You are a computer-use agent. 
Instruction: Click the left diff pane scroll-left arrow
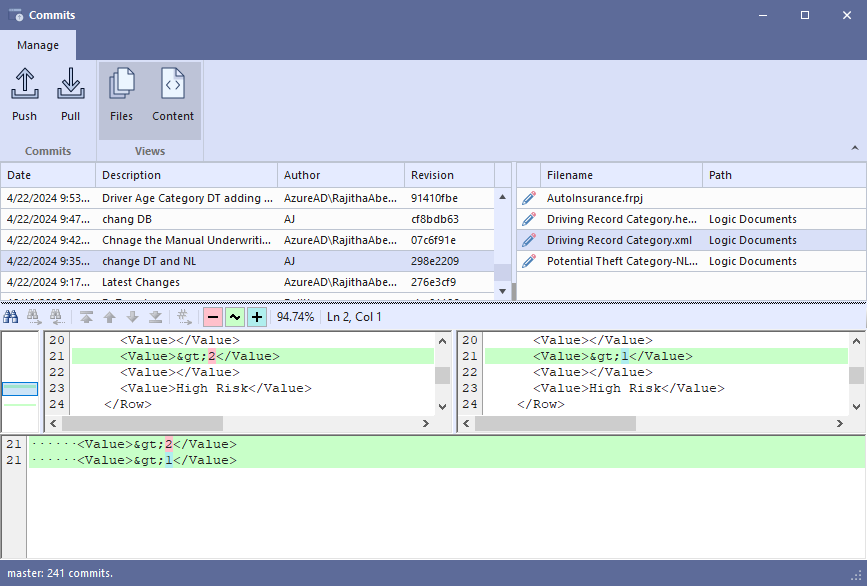pyautogui.click(x=53, y=423)
